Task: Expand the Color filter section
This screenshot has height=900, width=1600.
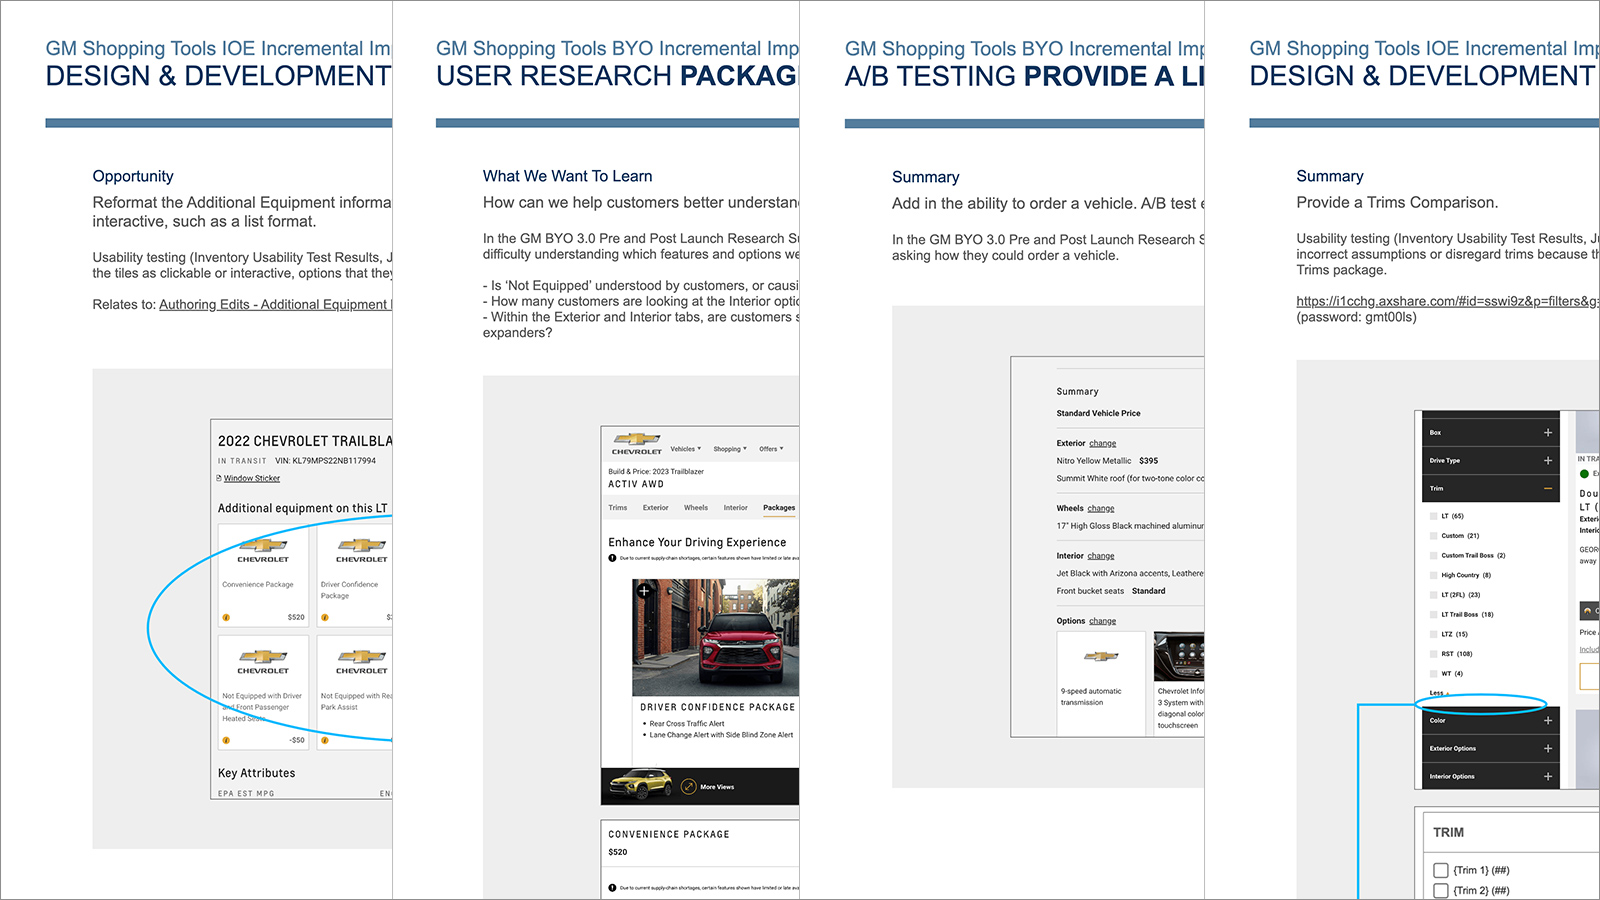Action: pyautogui.click(x=1547, y=720)
